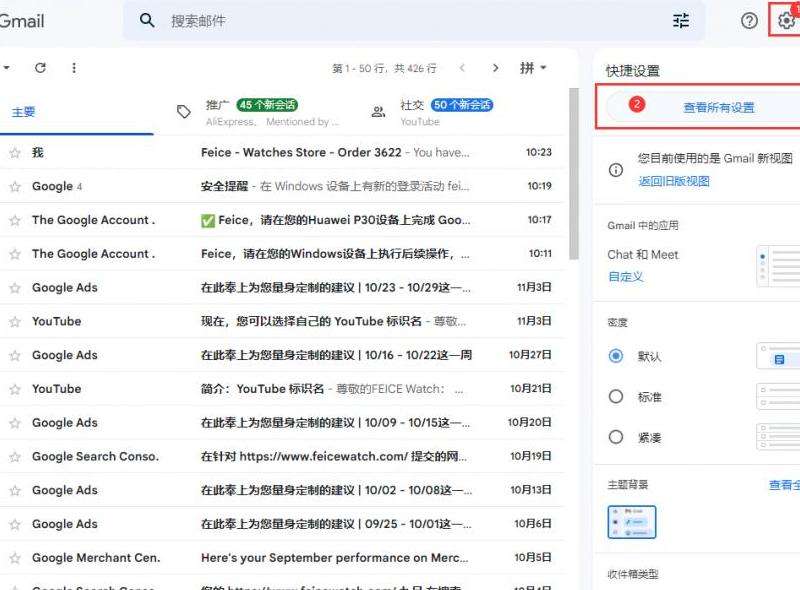Open the 拼 input tools dropdown
The width and height of the screenshot is (800, 590).
tap(533, 68)
